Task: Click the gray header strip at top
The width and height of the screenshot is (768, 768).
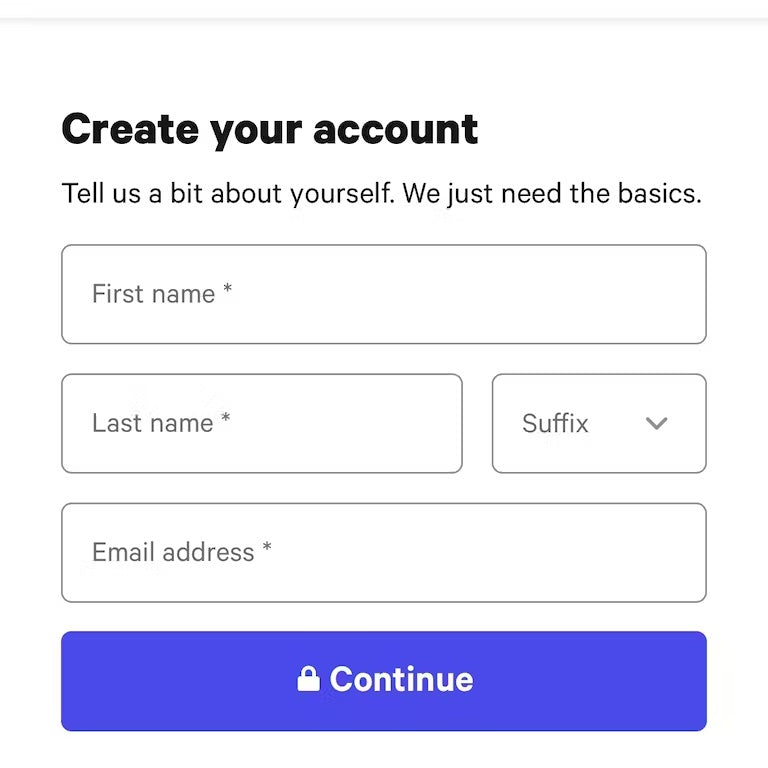Action: 384,8
